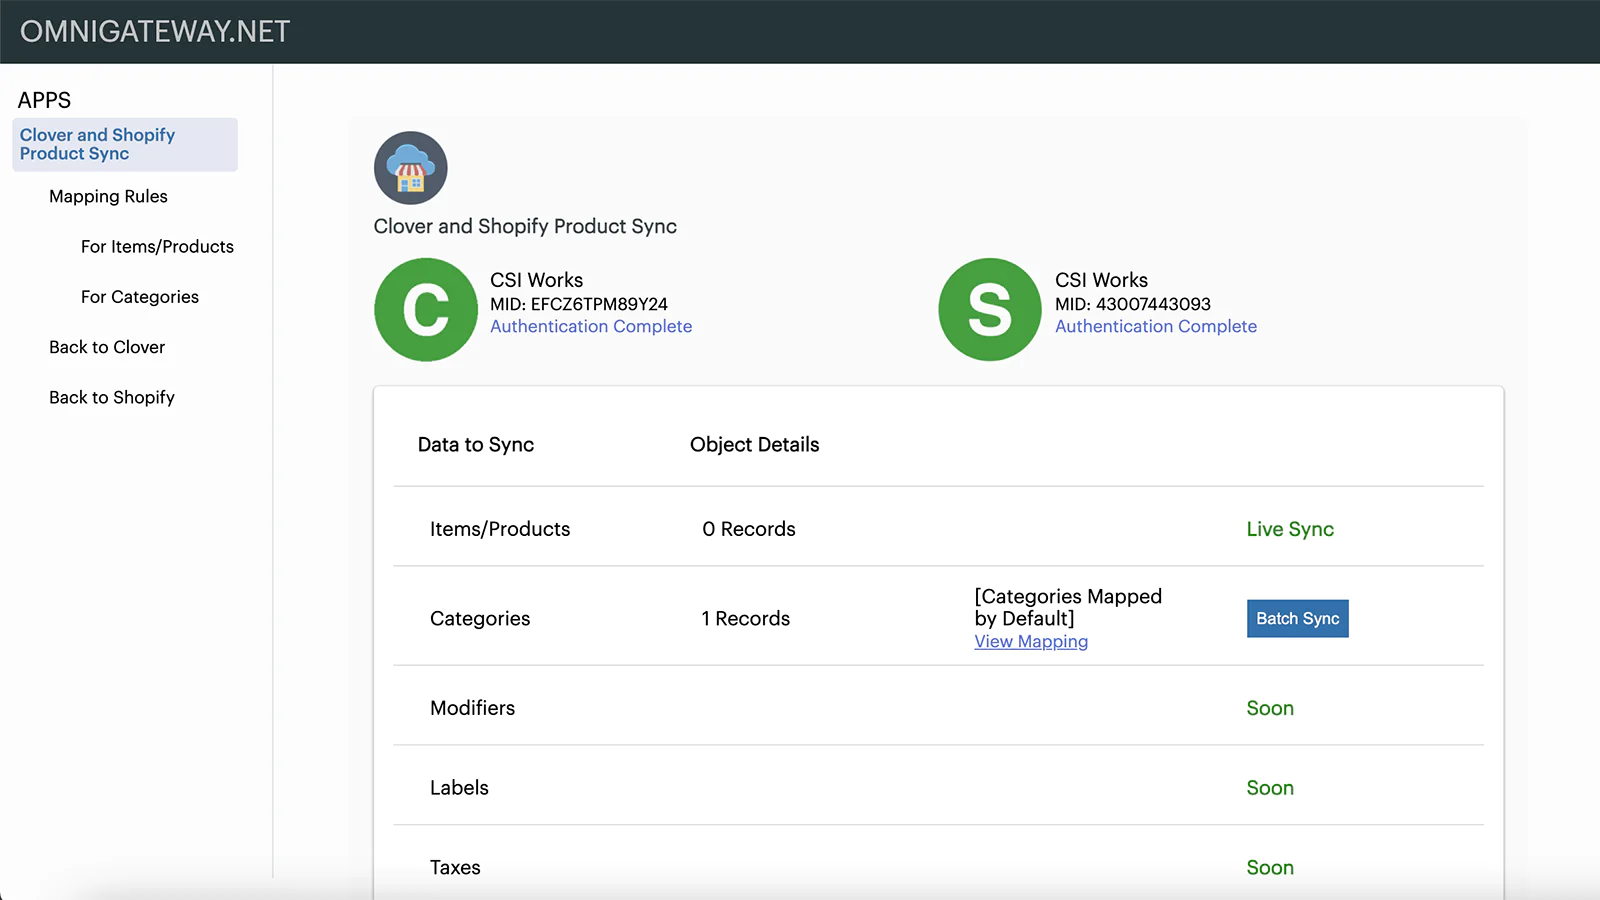The image size is (1600, 900).
Task: Open Mapping Rules in sidebar
Action: tap(108, 197)
